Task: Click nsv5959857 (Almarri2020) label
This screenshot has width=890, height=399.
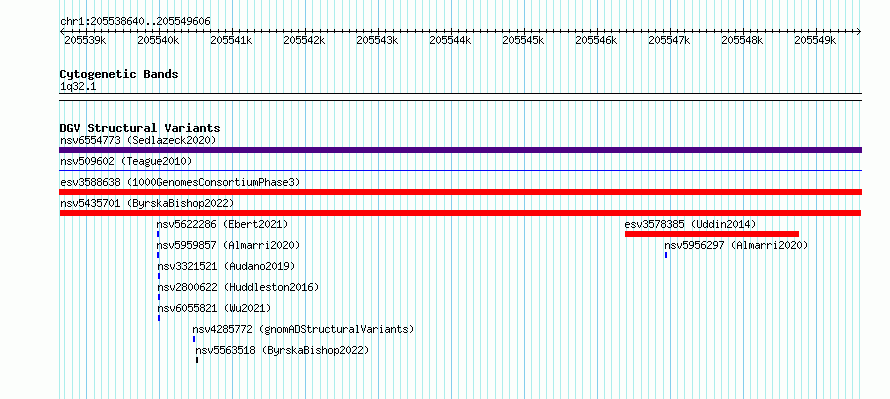Action: point(228,245)
